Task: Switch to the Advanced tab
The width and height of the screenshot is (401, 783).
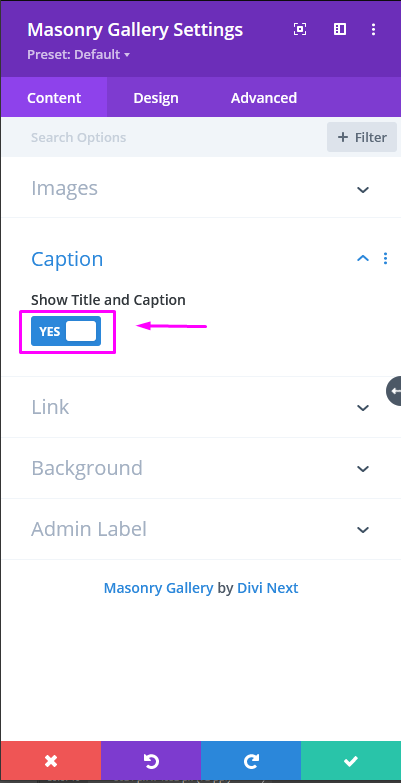Action: point(264,97)
